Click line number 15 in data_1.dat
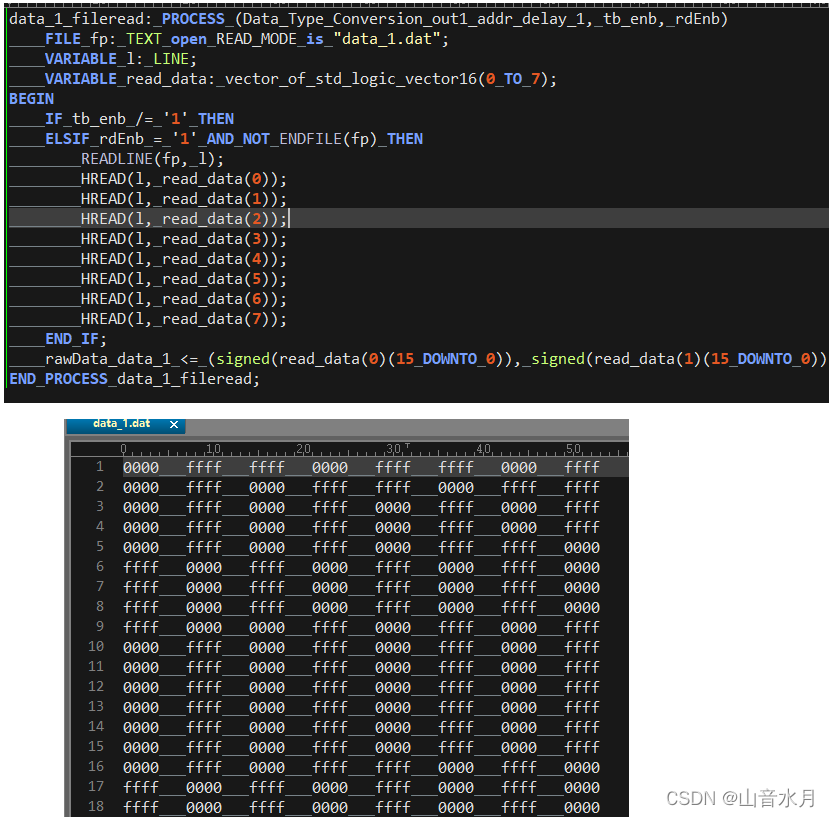 point(96,747)
